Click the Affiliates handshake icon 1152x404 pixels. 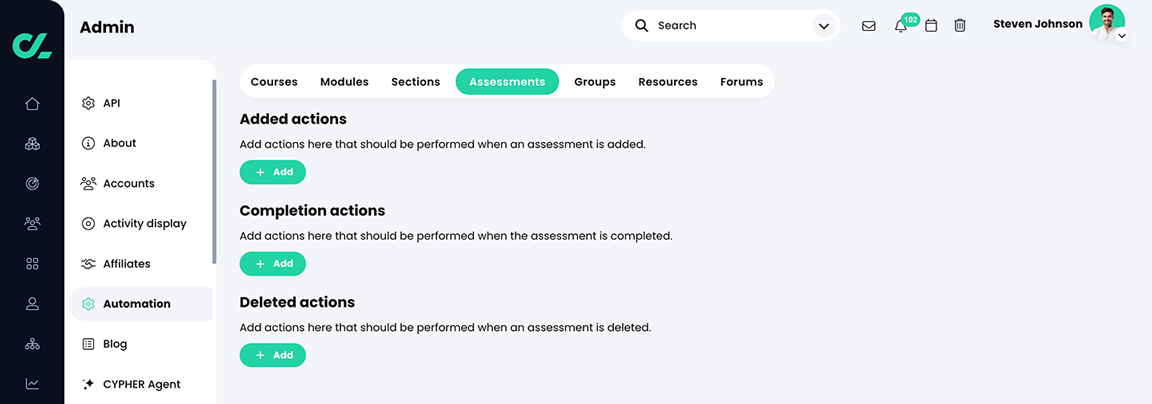point(88,264)
